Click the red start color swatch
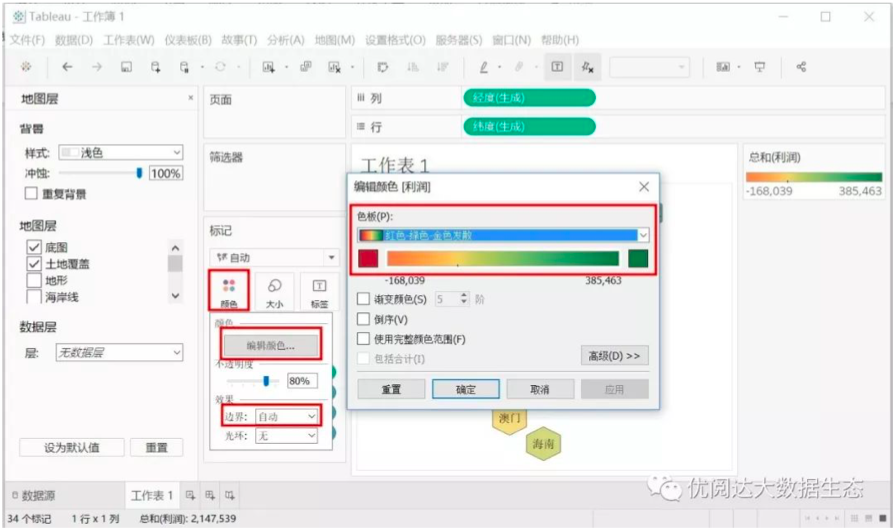 368,259
